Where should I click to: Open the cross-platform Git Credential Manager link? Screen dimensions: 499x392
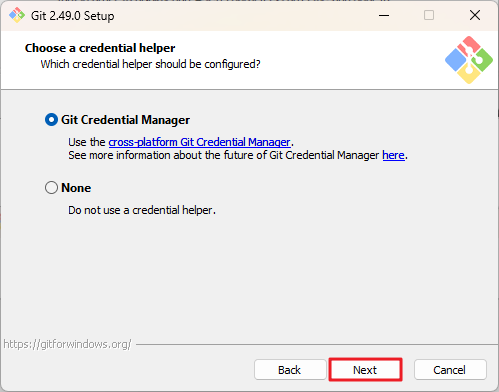point(199,142)
